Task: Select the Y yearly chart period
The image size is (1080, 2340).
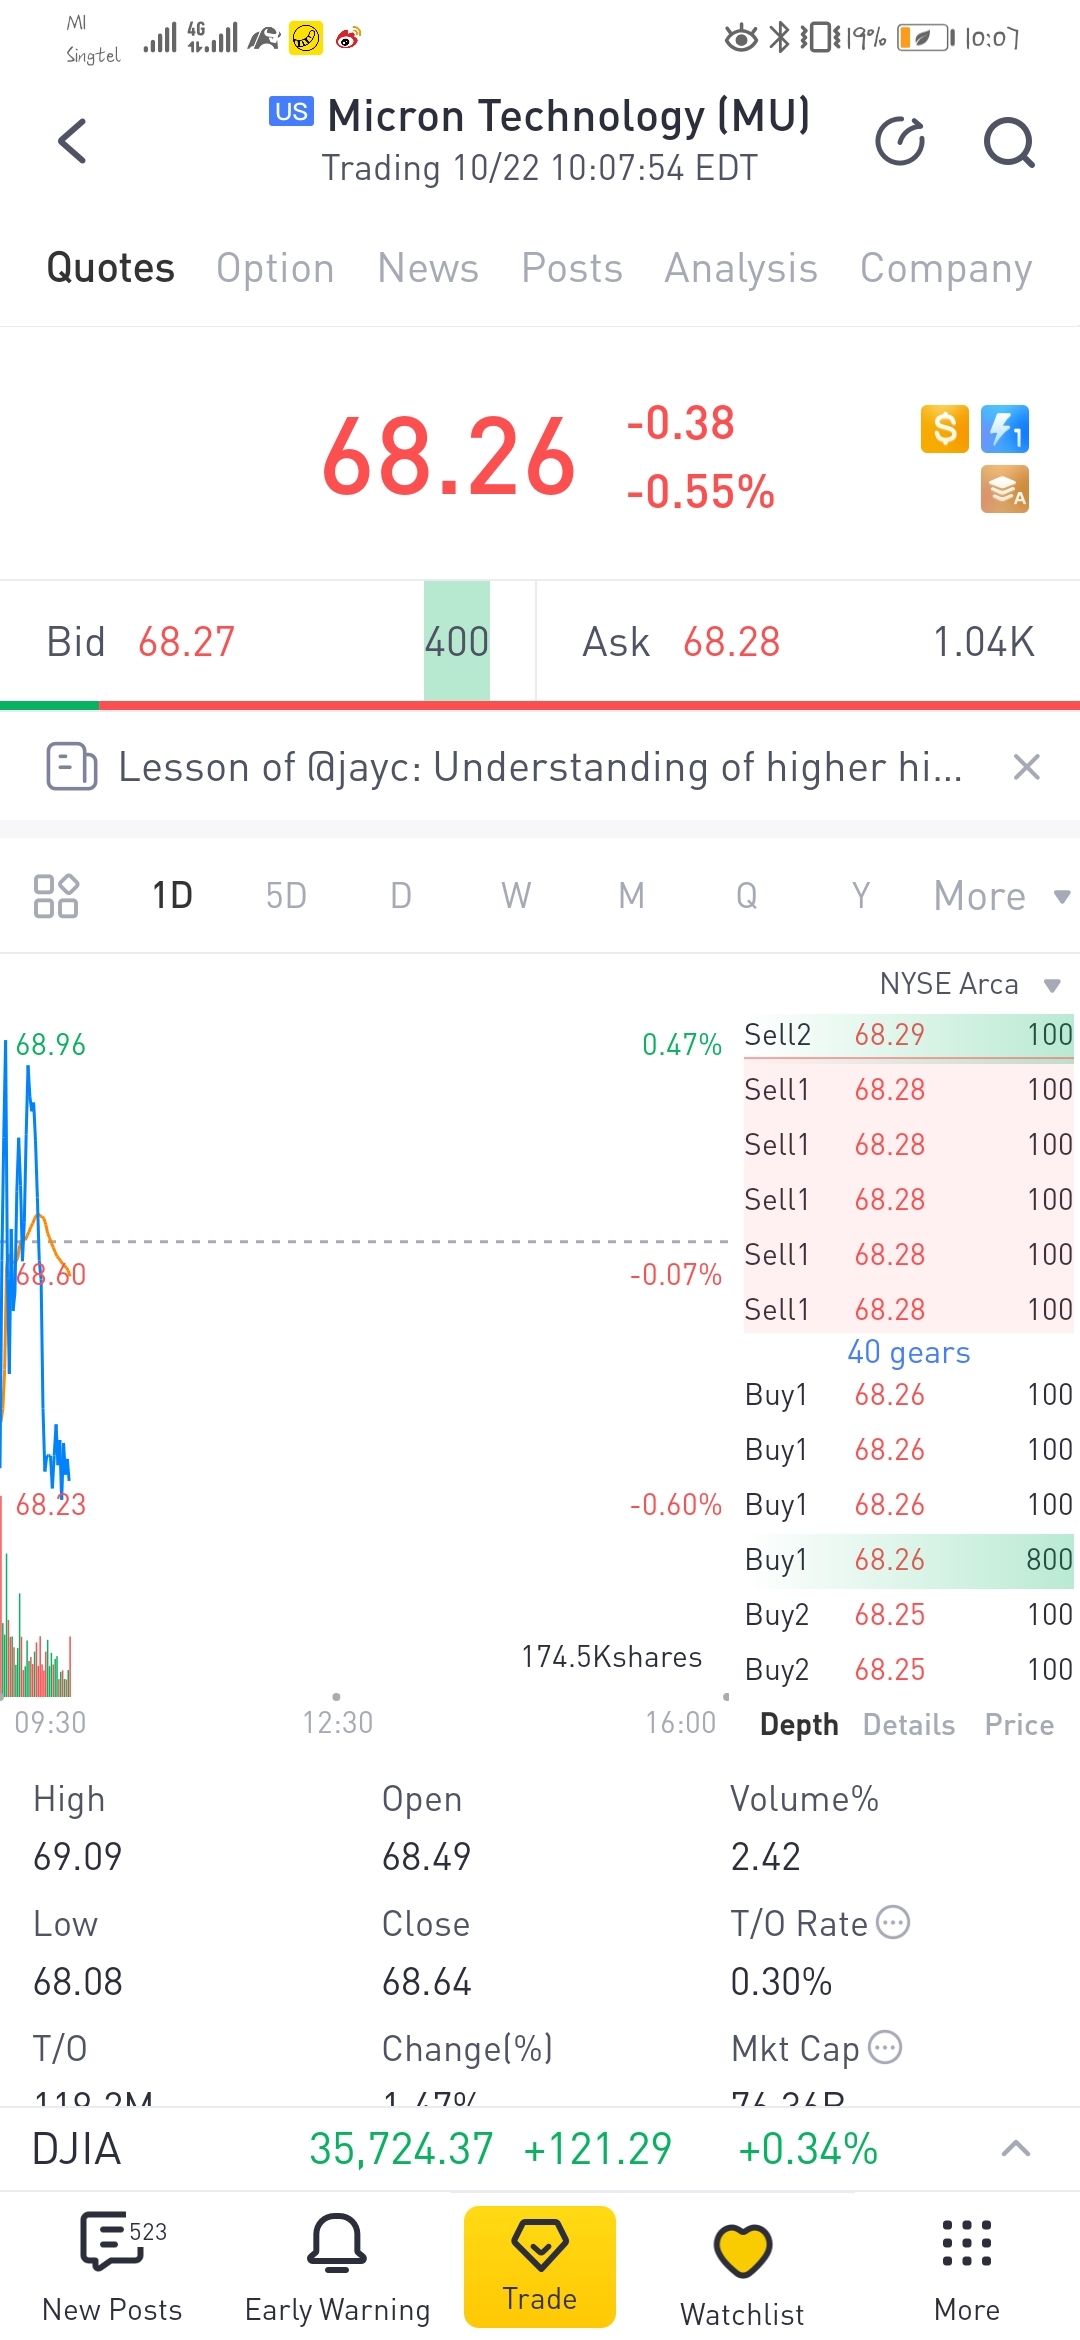Action: point(861,895)
